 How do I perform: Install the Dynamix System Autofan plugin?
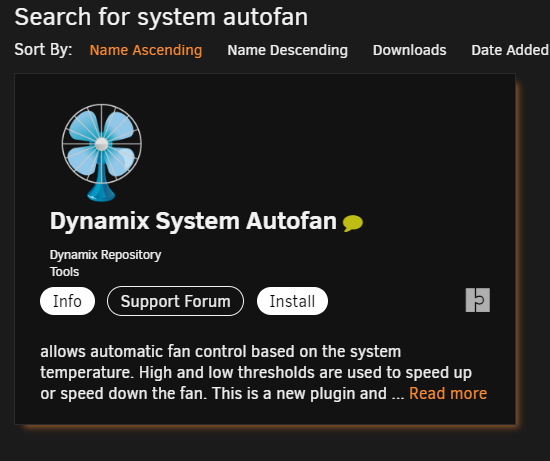point(292,301)
